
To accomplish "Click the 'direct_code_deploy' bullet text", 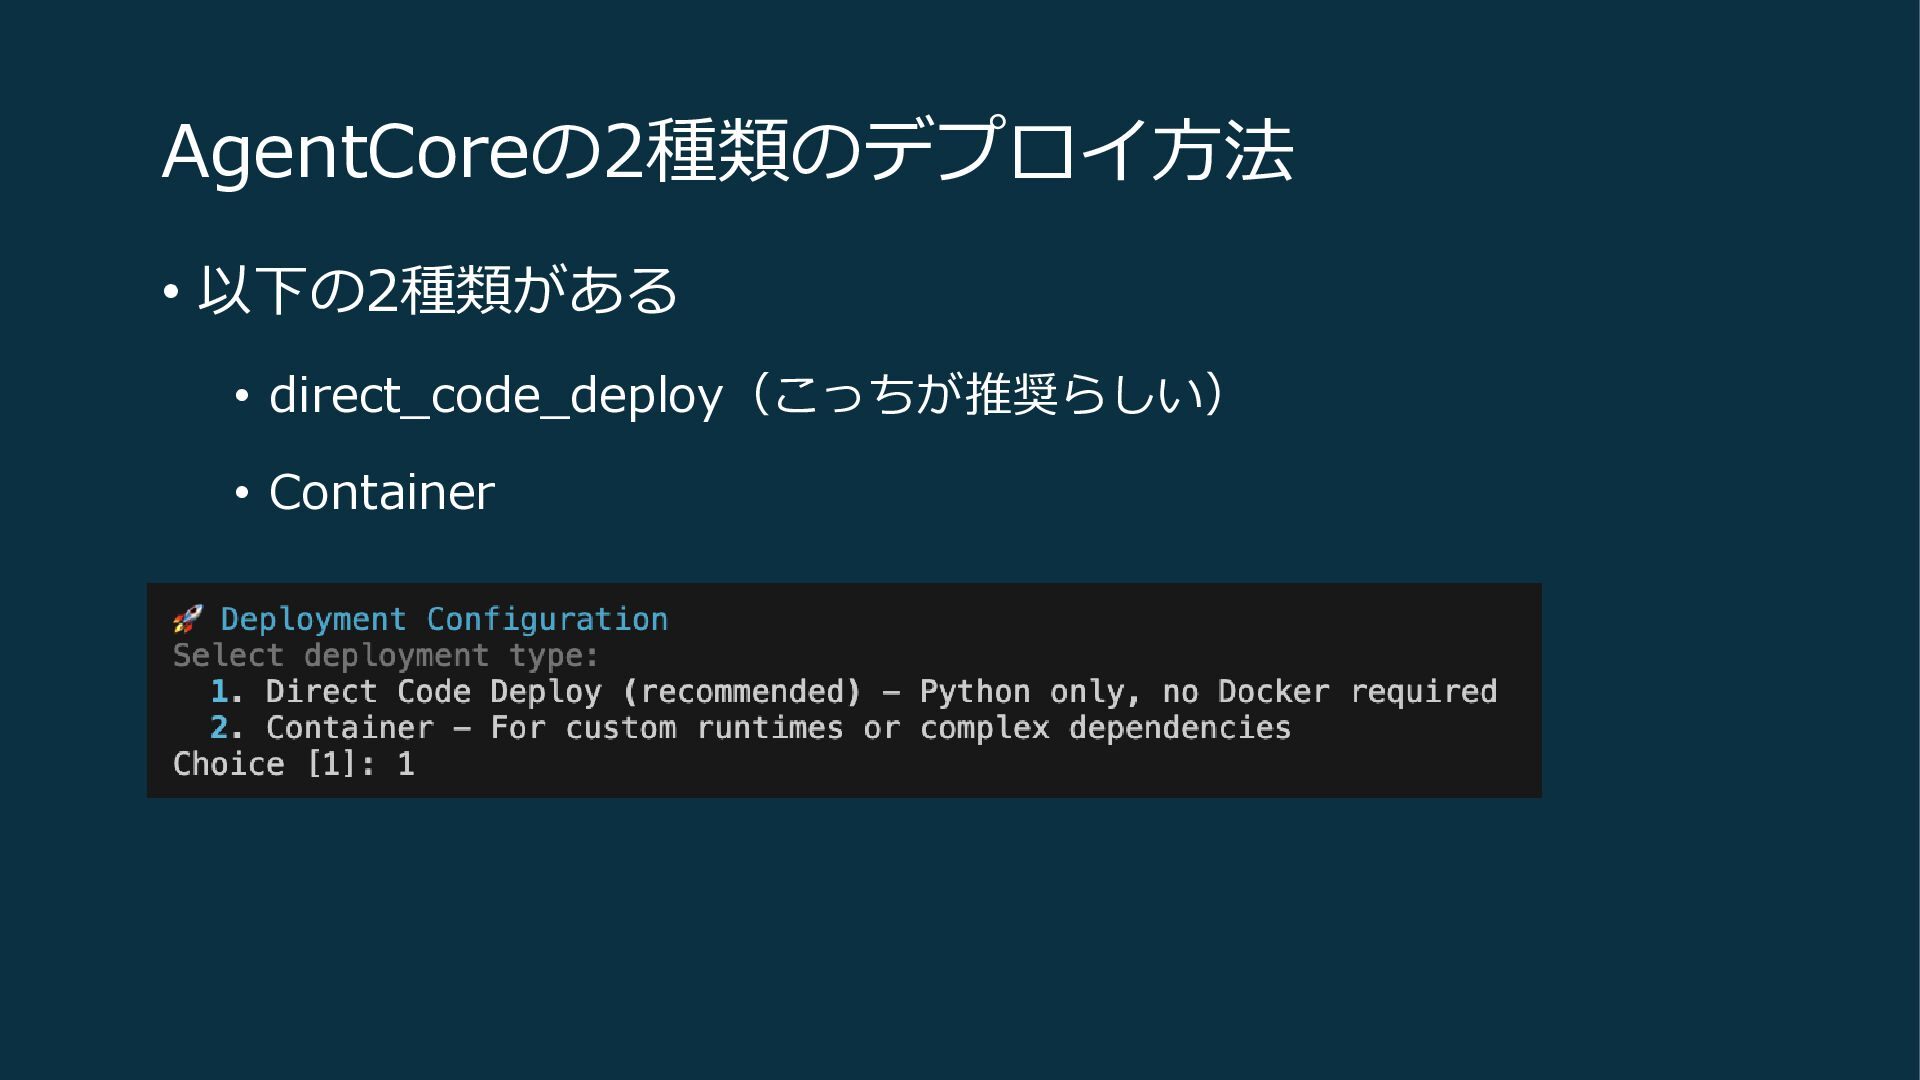I will pyautogui.click(x=495, y=396).
